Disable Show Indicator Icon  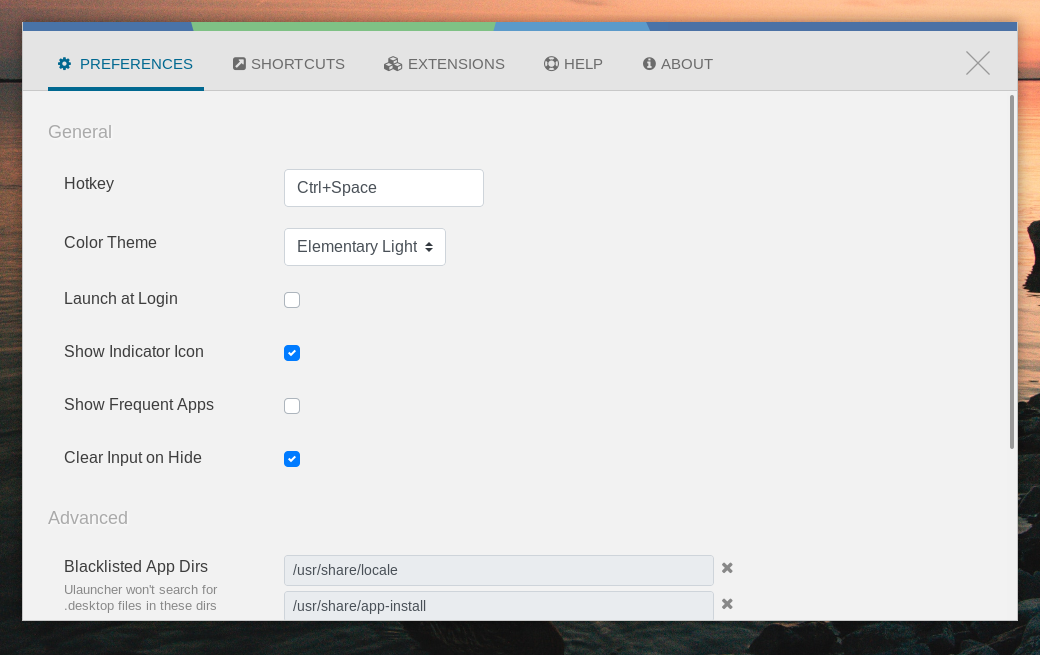coord(291,352)
